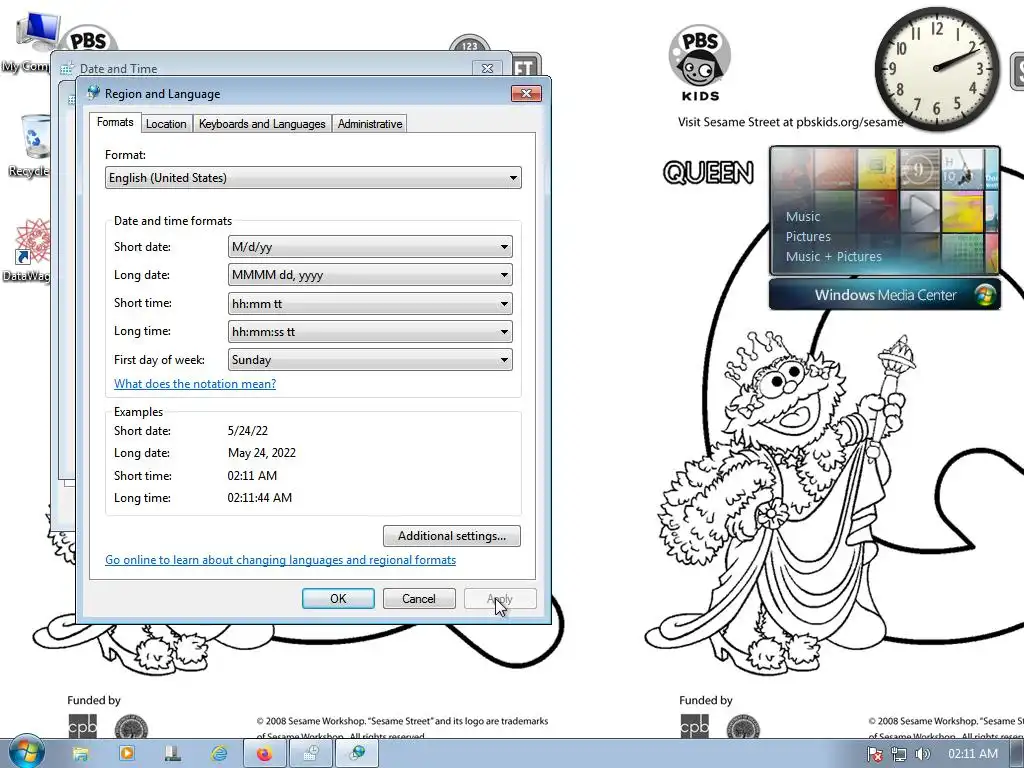Open the Keyboards and Languages tab

[262, 123]
